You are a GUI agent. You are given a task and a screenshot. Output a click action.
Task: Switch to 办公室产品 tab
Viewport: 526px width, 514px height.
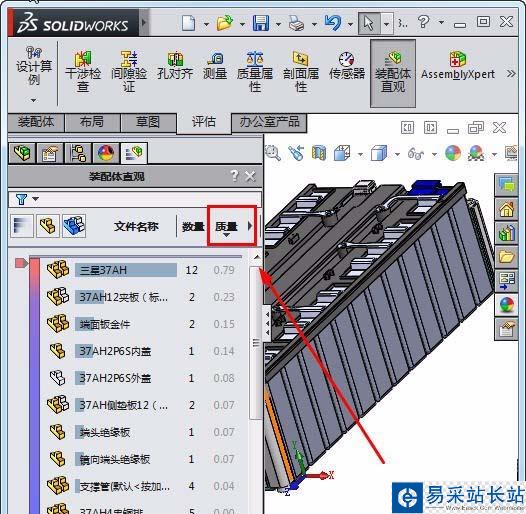(x=269, y=122)
